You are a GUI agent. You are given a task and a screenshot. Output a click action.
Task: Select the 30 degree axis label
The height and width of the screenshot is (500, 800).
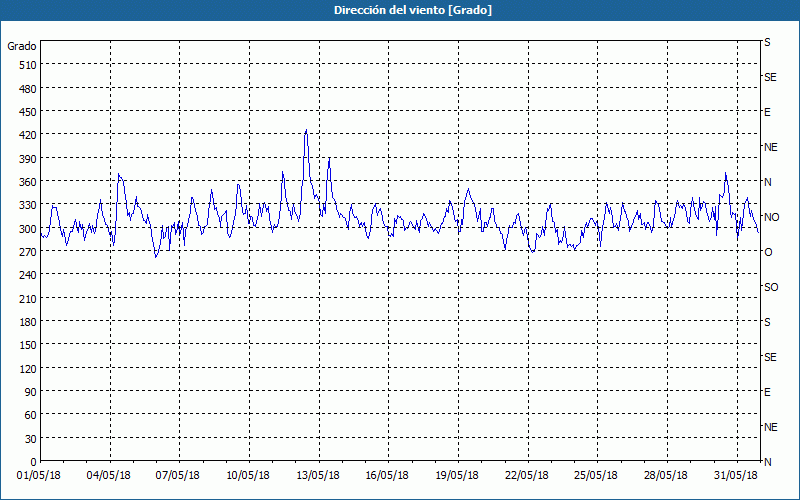31,439
